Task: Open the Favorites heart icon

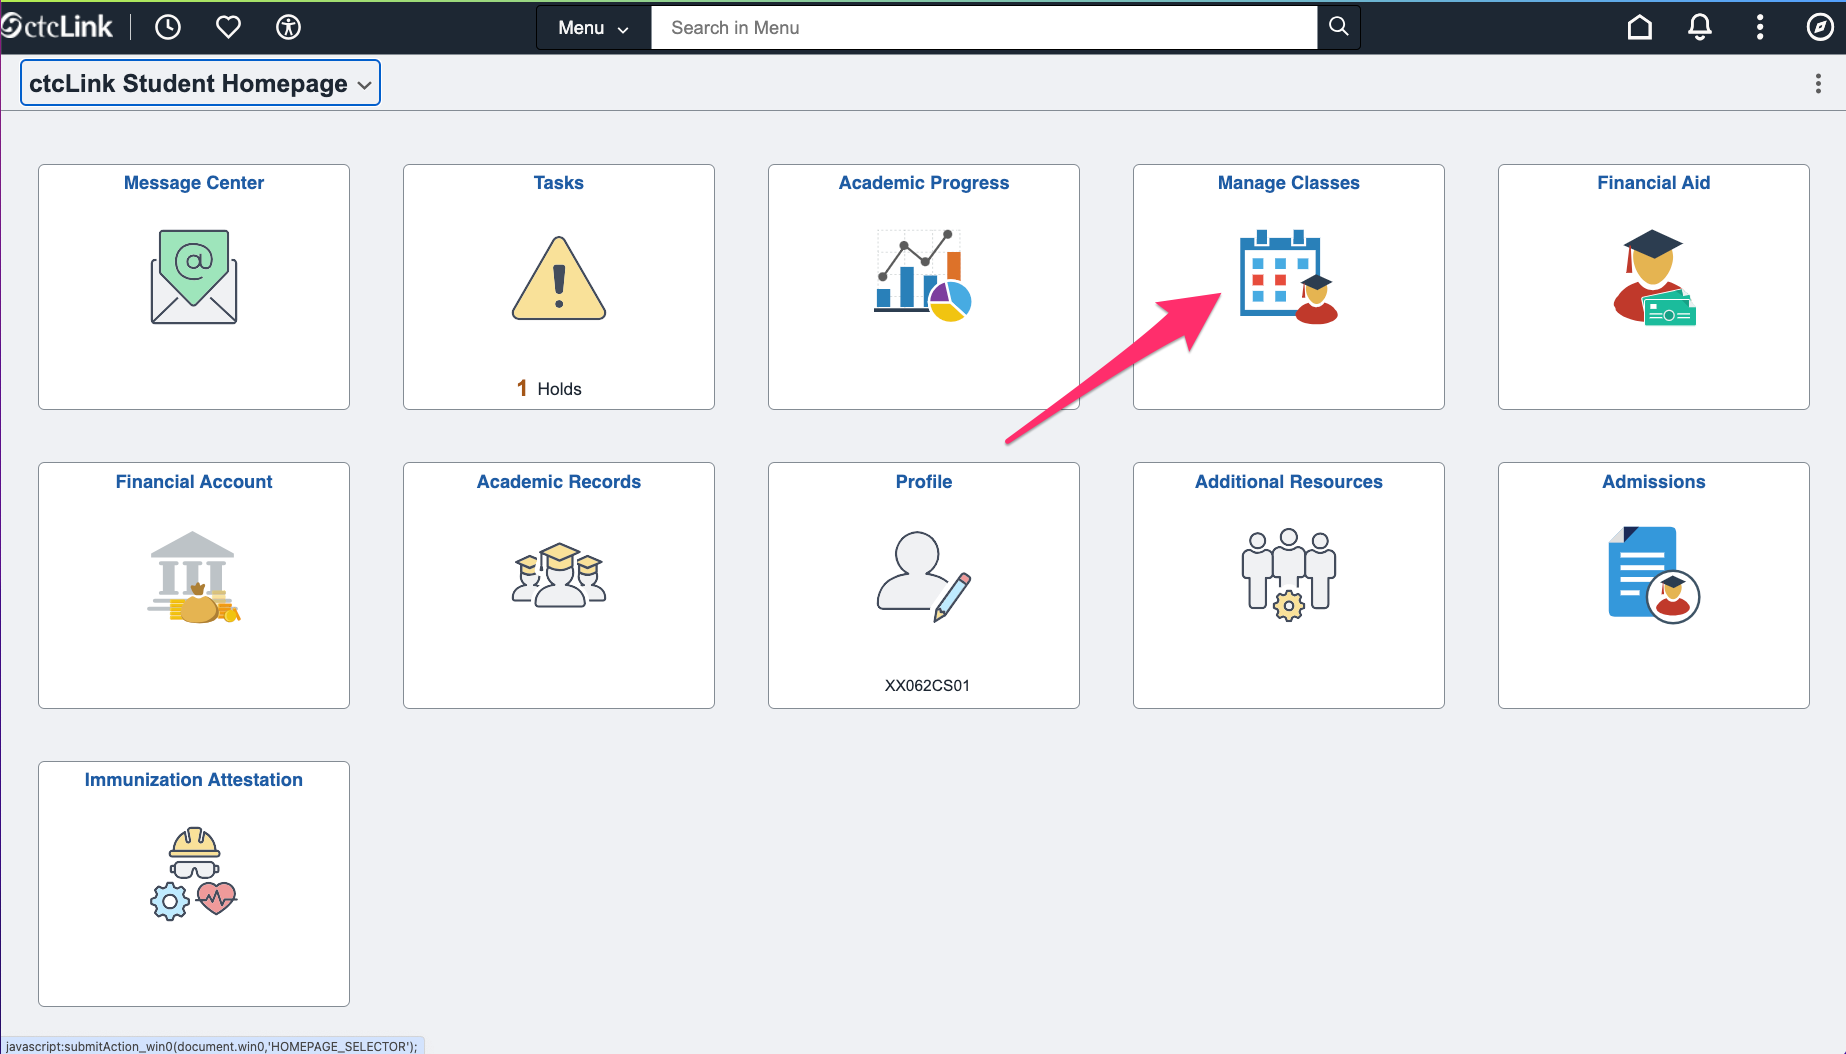Action: pos(227,27)
